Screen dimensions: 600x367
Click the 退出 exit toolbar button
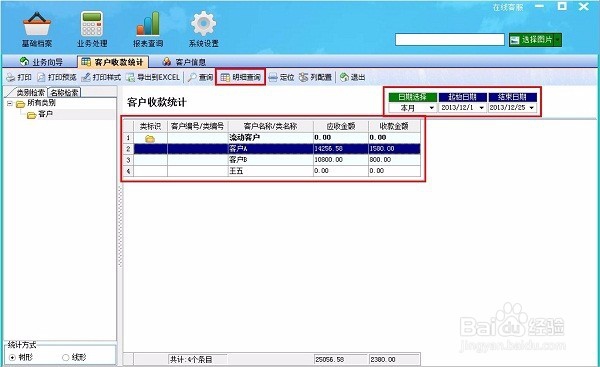pos(352,77)
